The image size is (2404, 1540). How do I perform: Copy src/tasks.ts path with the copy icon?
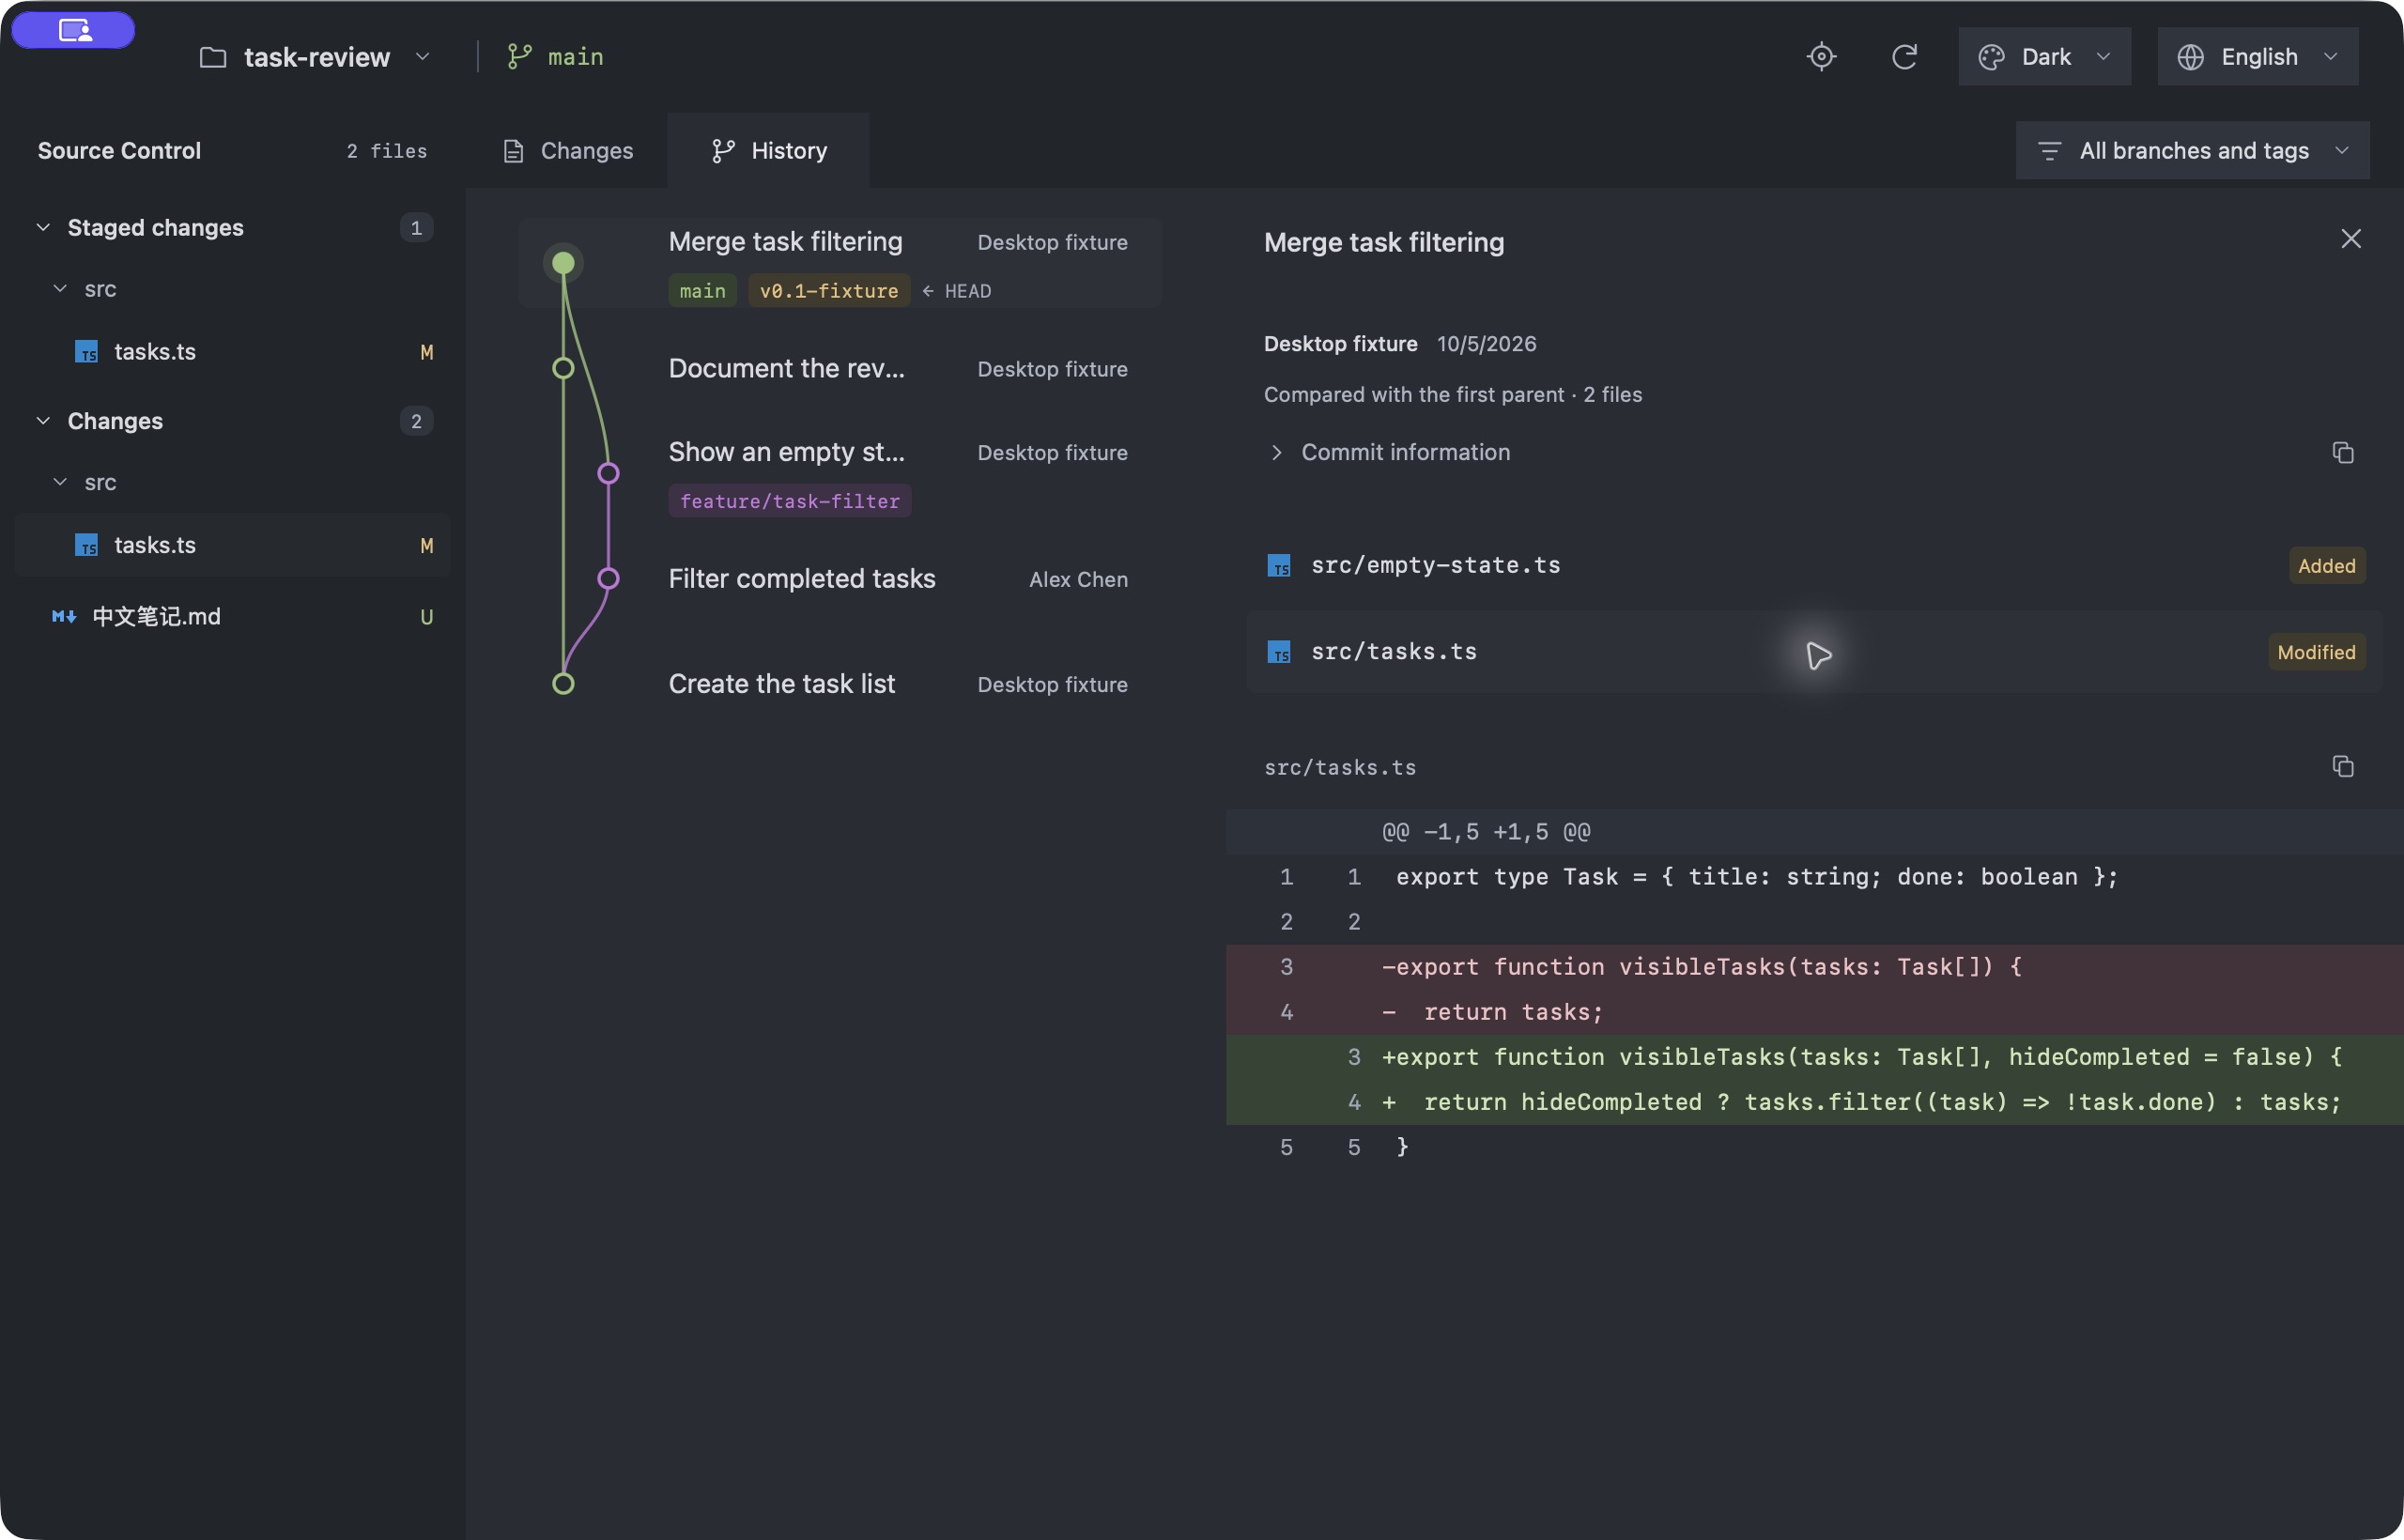coord(2343,766)
